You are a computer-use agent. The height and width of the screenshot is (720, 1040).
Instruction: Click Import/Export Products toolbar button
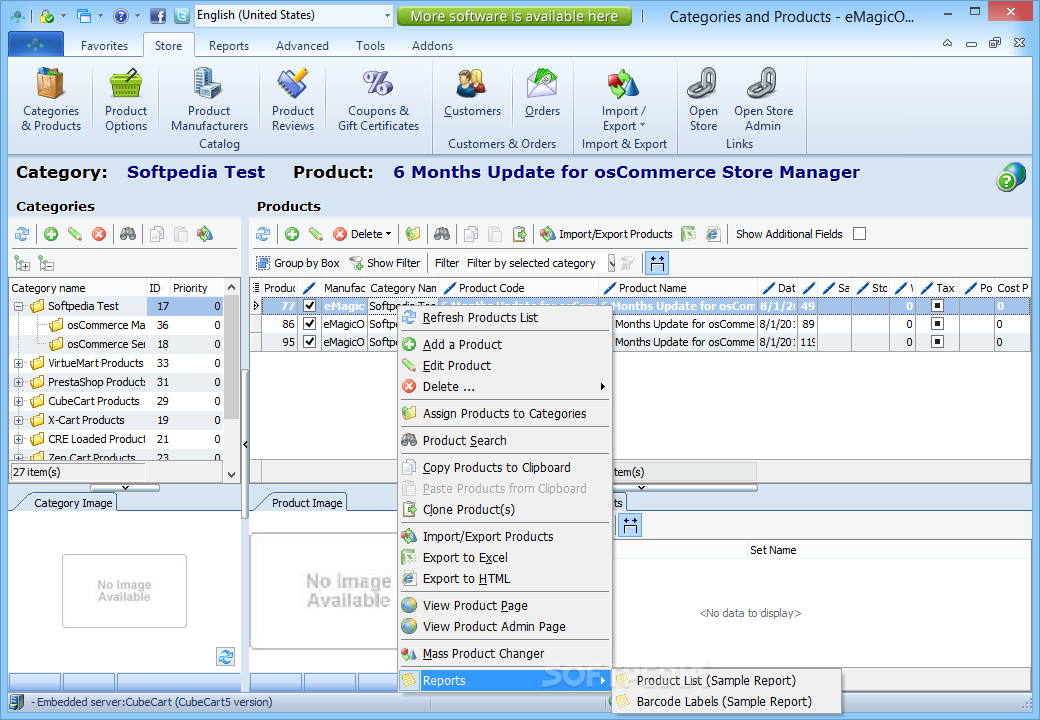606,234
